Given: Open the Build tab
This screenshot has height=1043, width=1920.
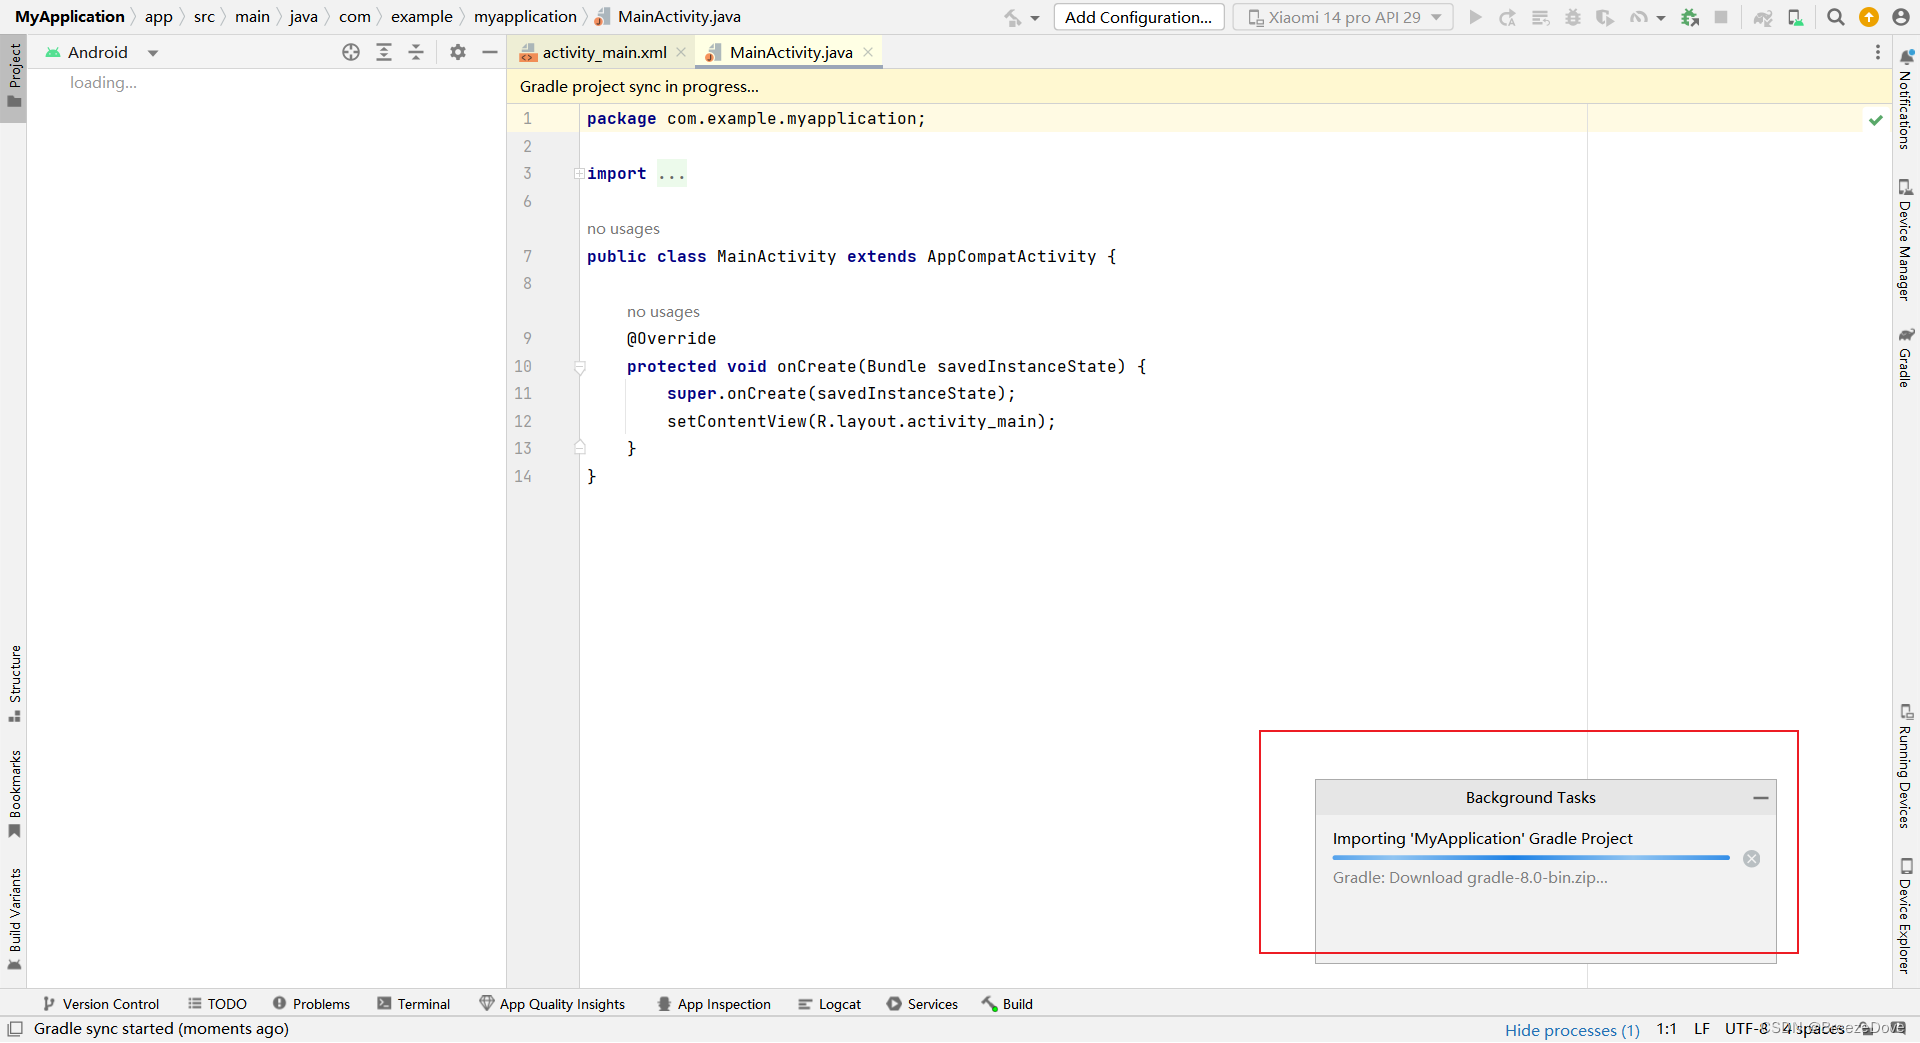Looking at the screenshot, I should click(1007, 1004).
